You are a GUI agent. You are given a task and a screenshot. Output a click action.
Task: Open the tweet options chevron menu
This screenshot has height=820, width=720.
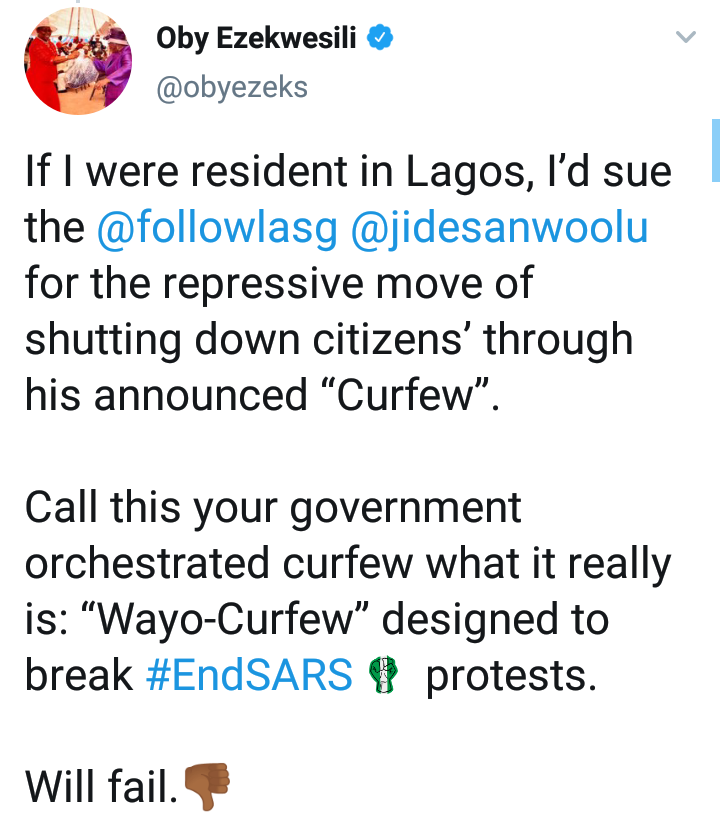click(685, 37)
